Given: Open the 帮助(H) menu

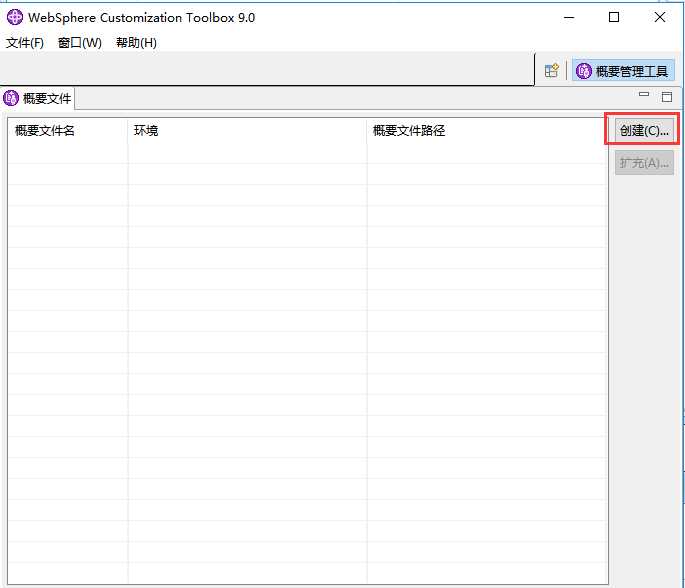Looking at the screenshot, I should tap(136, 42).
